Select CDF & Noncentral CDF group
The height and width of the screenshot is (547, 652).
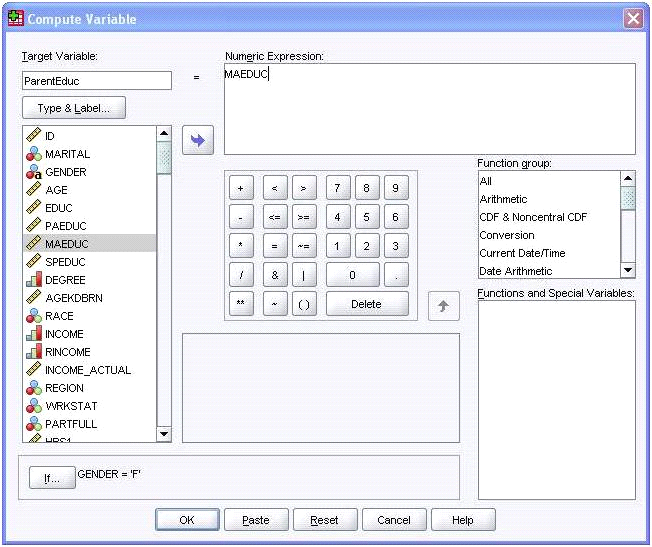549,217
